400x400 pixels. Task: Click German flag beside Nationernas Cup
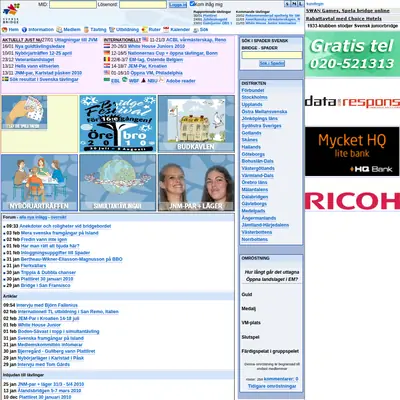click(x=107, y=53)
